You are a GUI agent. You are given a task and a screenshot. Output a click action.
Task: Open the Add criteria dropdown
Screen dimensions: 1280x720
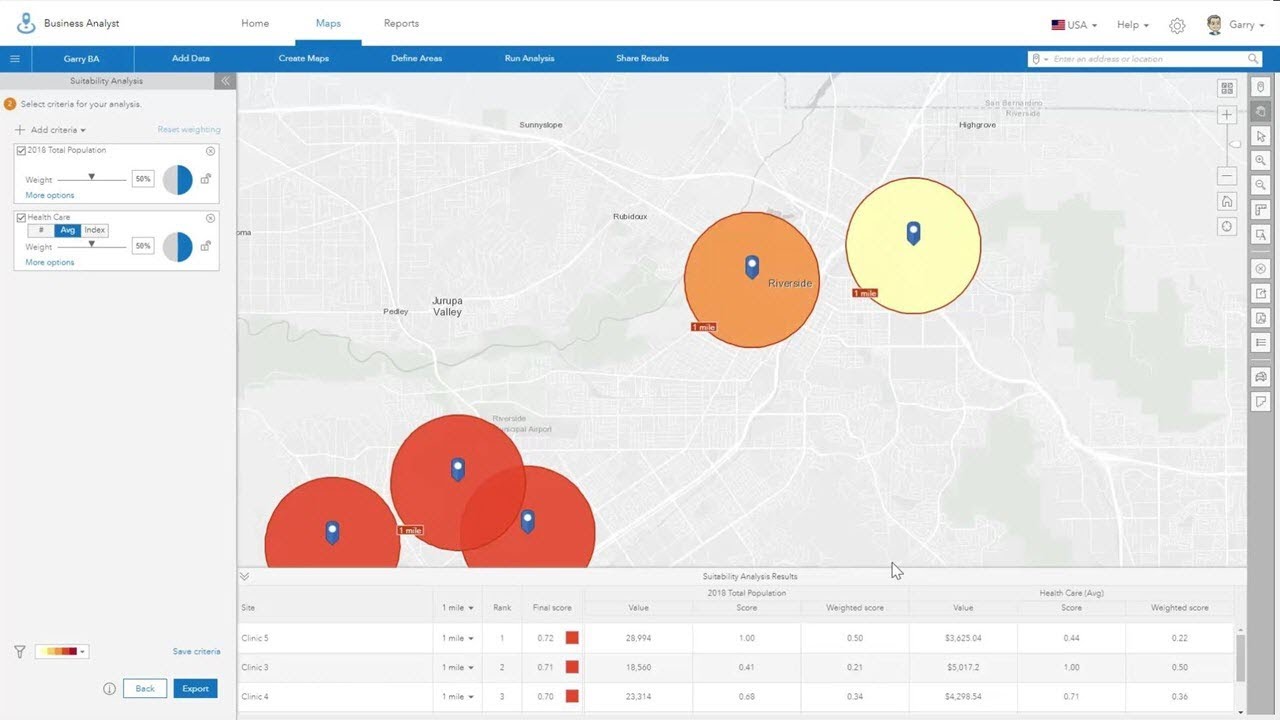pos(51,130)
